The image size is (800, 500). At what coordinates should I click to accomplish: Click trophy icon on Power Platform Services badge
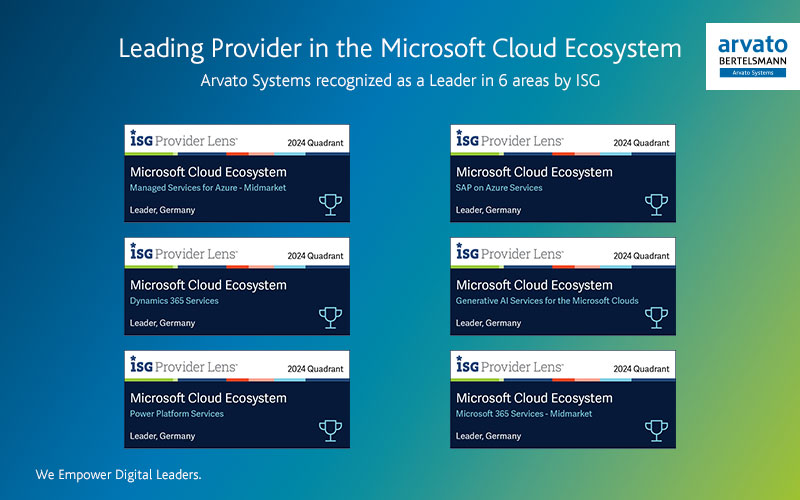pyautogui.click(x=330, y=431)
